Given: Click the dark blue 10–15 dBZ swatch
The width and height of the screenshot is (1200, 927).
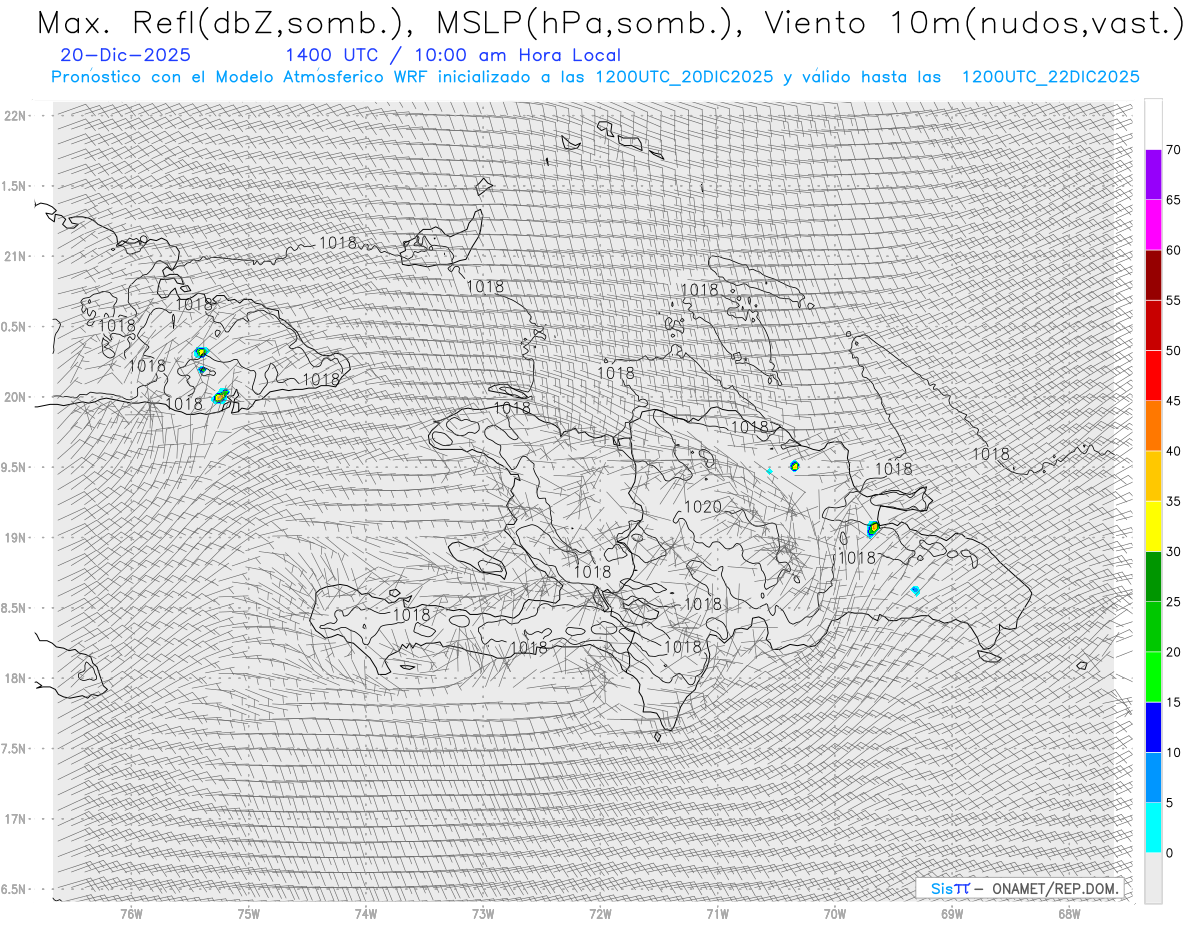Looking at the screenshot, I should pyautogui.click(x=1153, y=727).
